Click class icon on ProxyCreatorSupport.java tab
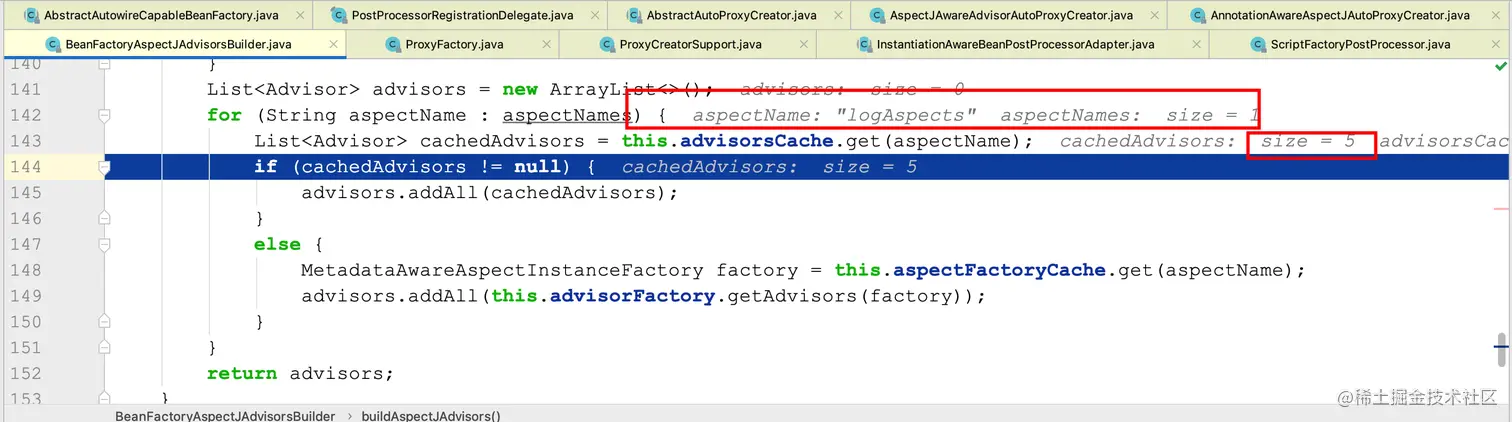The image size is (1512, 422). tap(606, 45)
